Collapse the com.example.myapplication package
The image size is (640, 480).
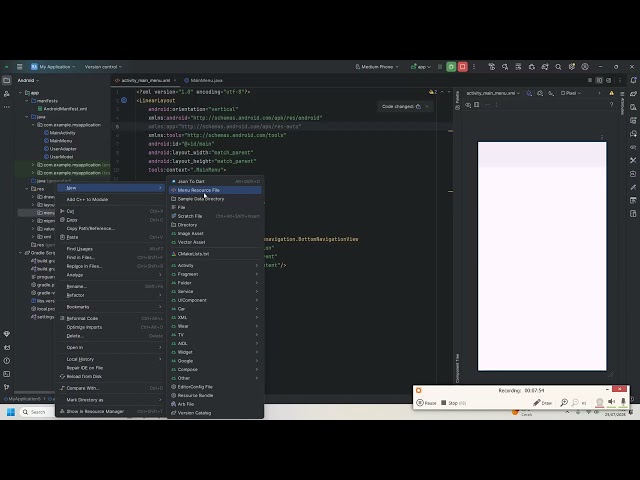[x=33, y=125]
